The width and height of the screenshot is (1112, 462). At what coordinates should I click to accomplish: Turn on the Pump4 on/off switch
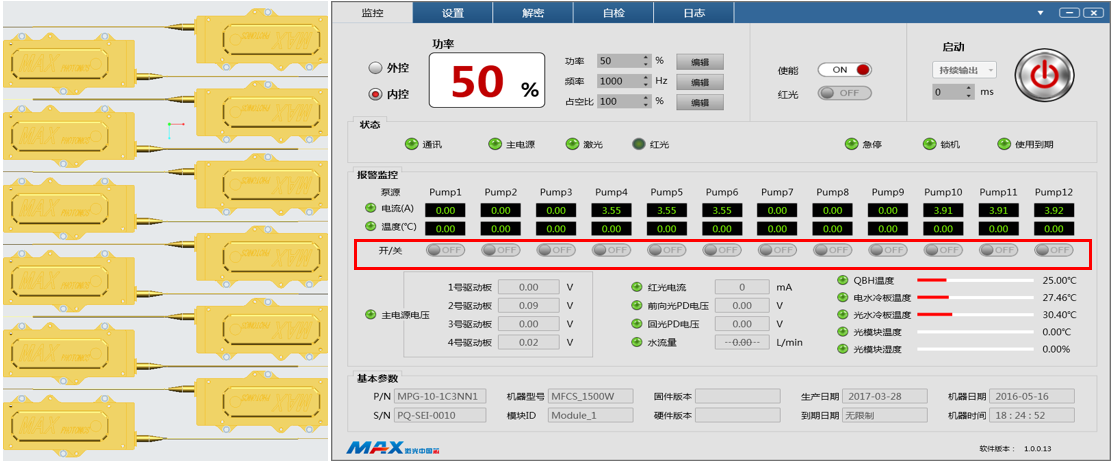[611, 250]
